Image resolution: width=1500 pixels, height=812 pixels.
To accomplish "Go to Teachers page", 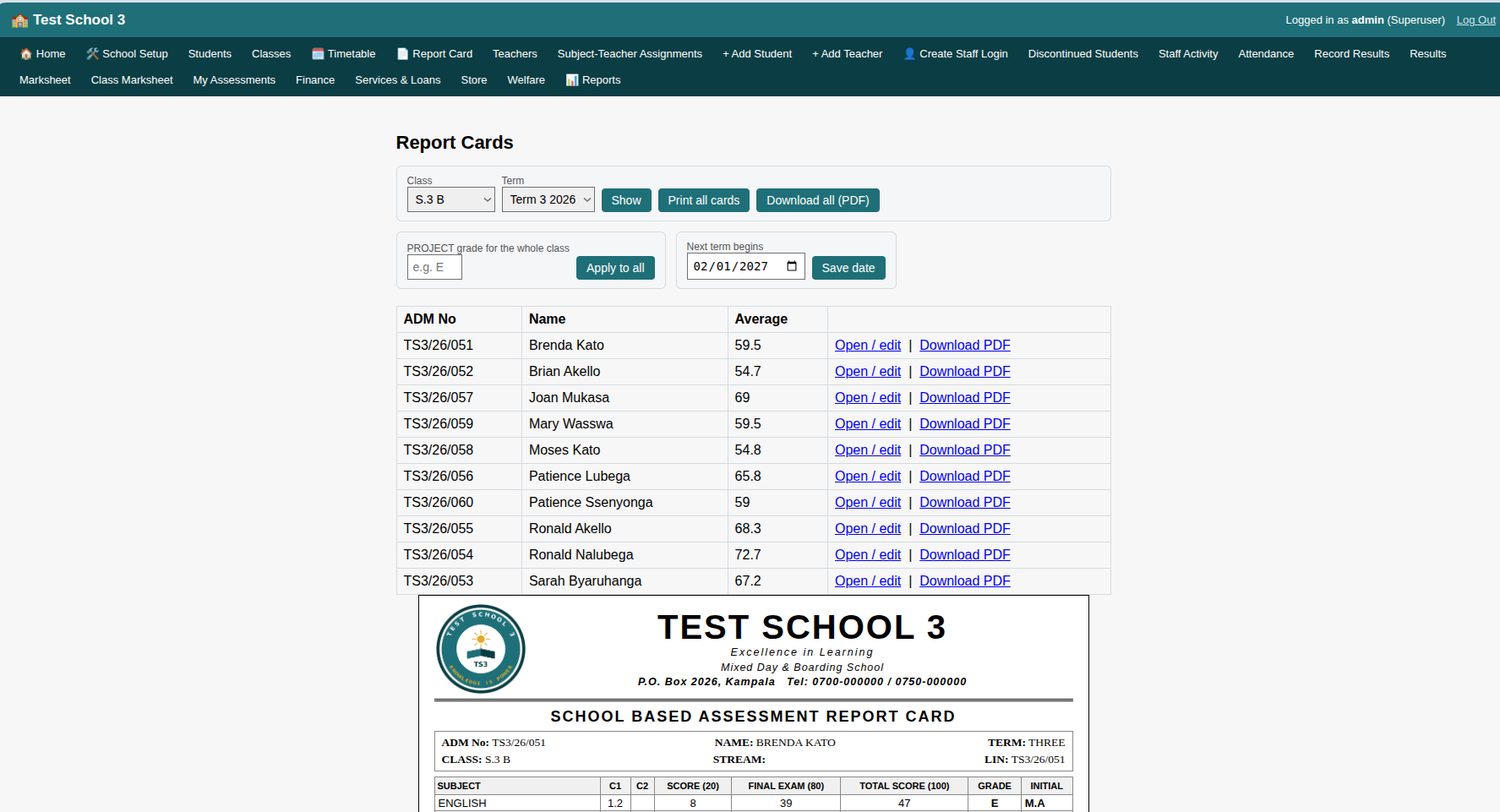I will 515,54.
